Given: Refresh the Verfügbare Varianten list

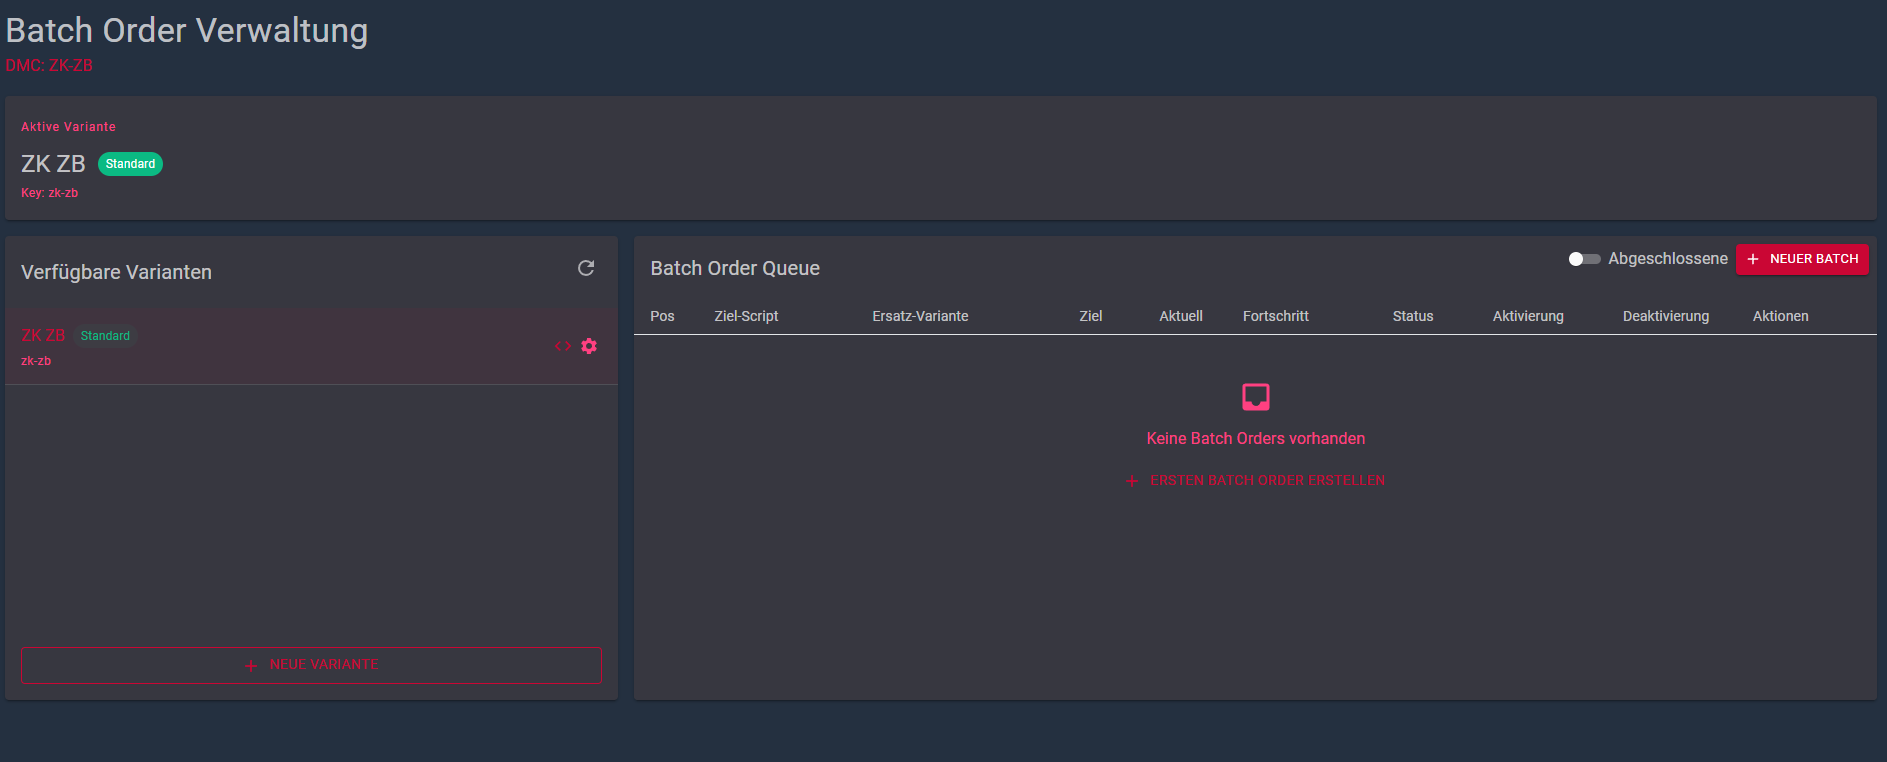Looking at the screenshot, I should 586,268.
